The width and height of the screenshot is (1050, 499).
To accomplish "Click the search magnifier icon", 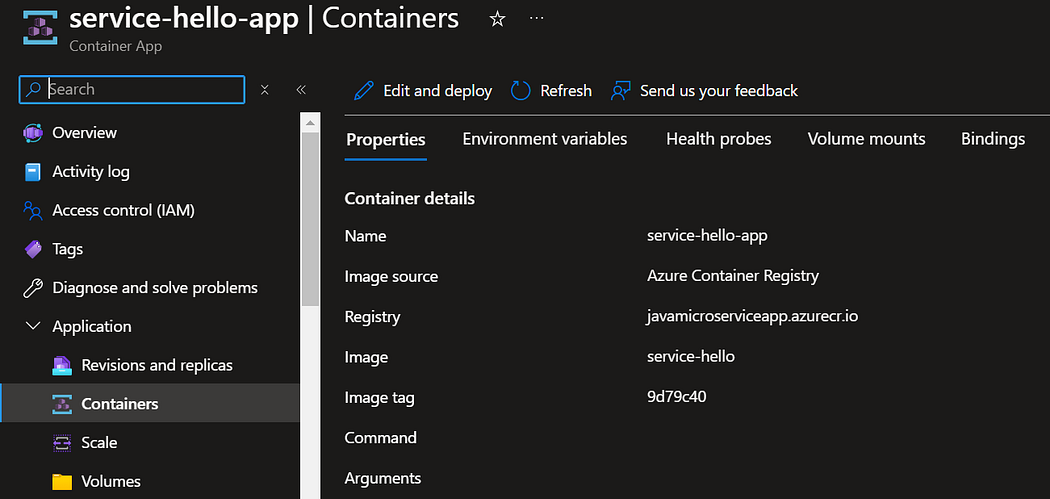I will (33, 90).
